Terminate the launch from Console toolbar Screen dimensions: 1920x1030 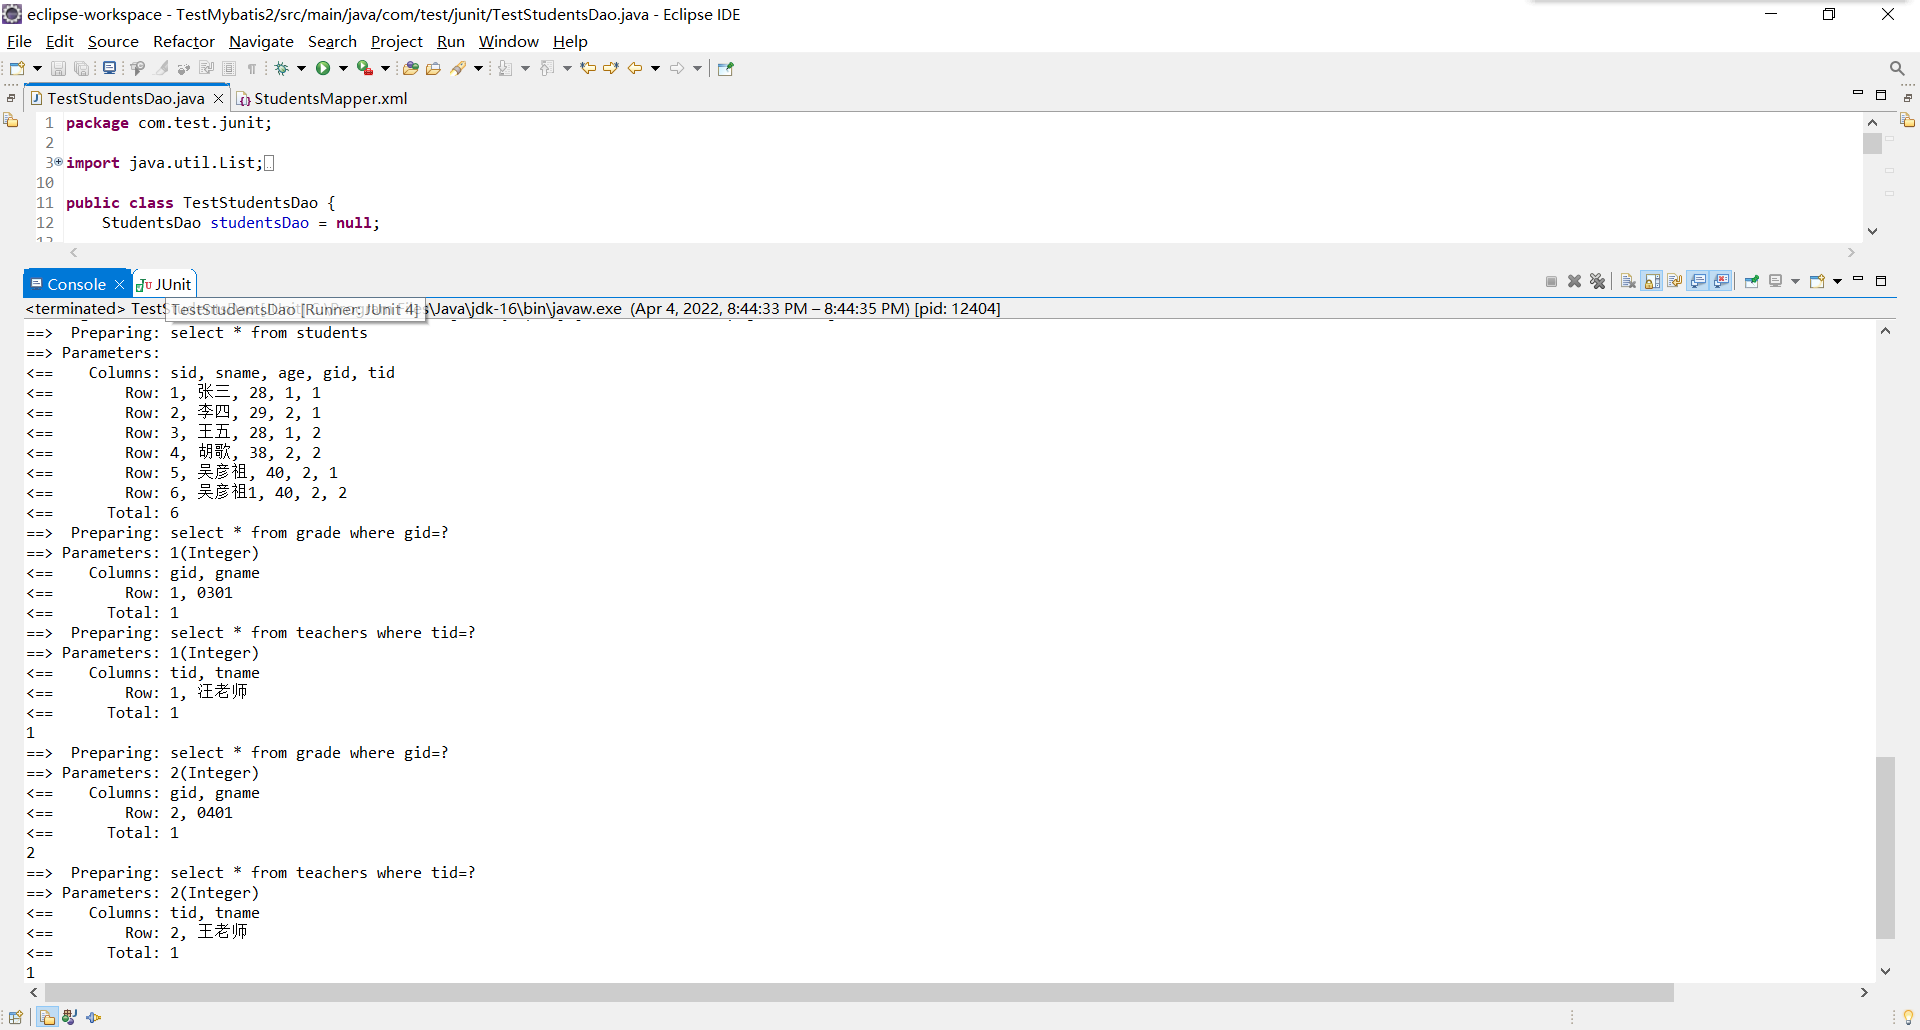(x=1551, y=281)
